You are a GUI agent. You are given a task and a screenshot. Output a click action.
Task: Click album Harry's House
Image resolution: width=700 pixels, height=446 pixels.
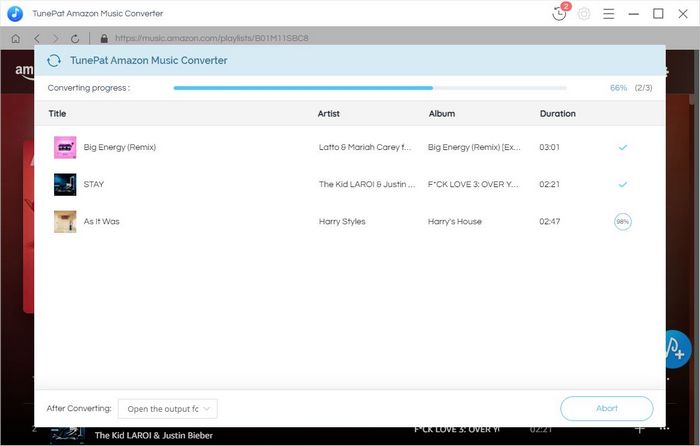coord(454,221)
